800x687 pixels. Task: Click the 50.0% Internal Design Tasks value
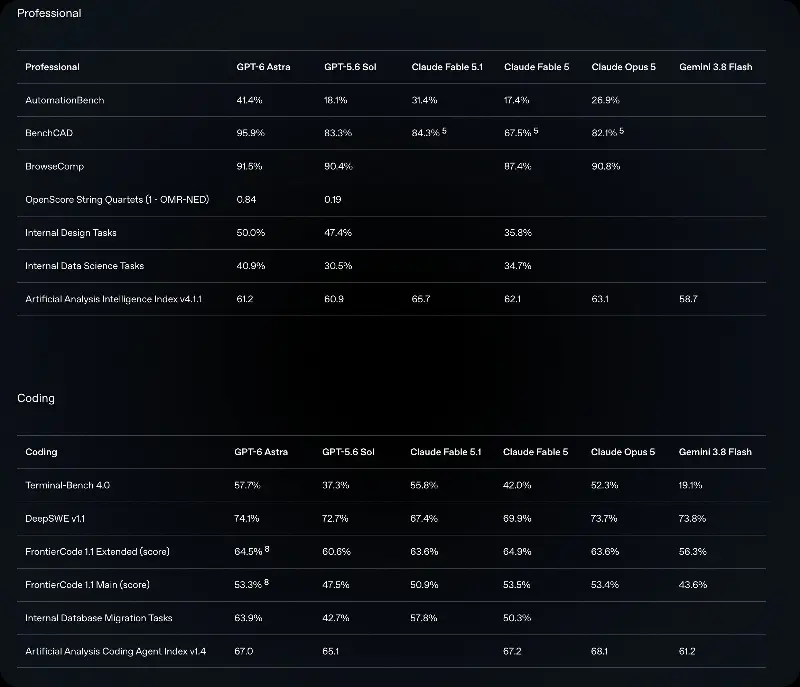pos(251,233)
